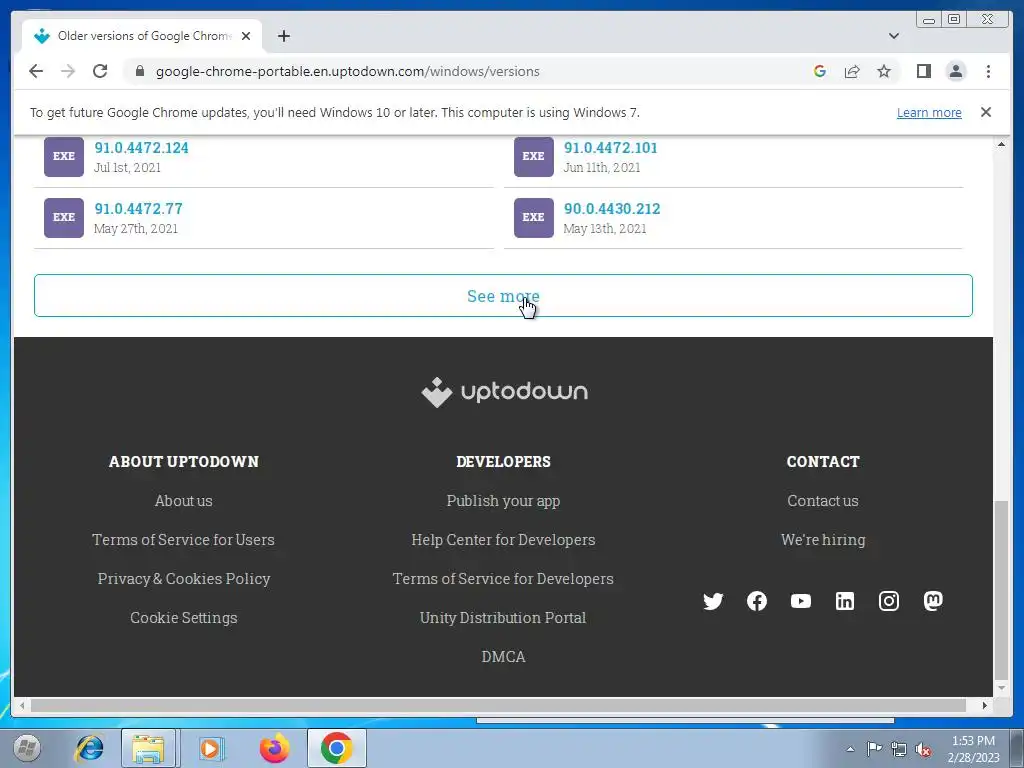Click the Learn more link

pyautogui.click(x=929, y=112)
